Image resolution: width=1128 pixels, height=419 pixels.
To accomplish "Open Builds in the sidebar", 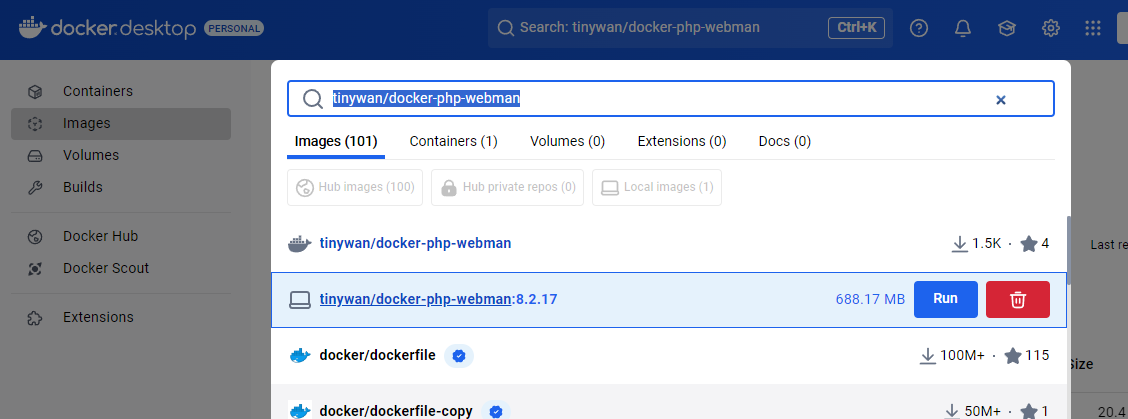I will click(x=121, y=187).
